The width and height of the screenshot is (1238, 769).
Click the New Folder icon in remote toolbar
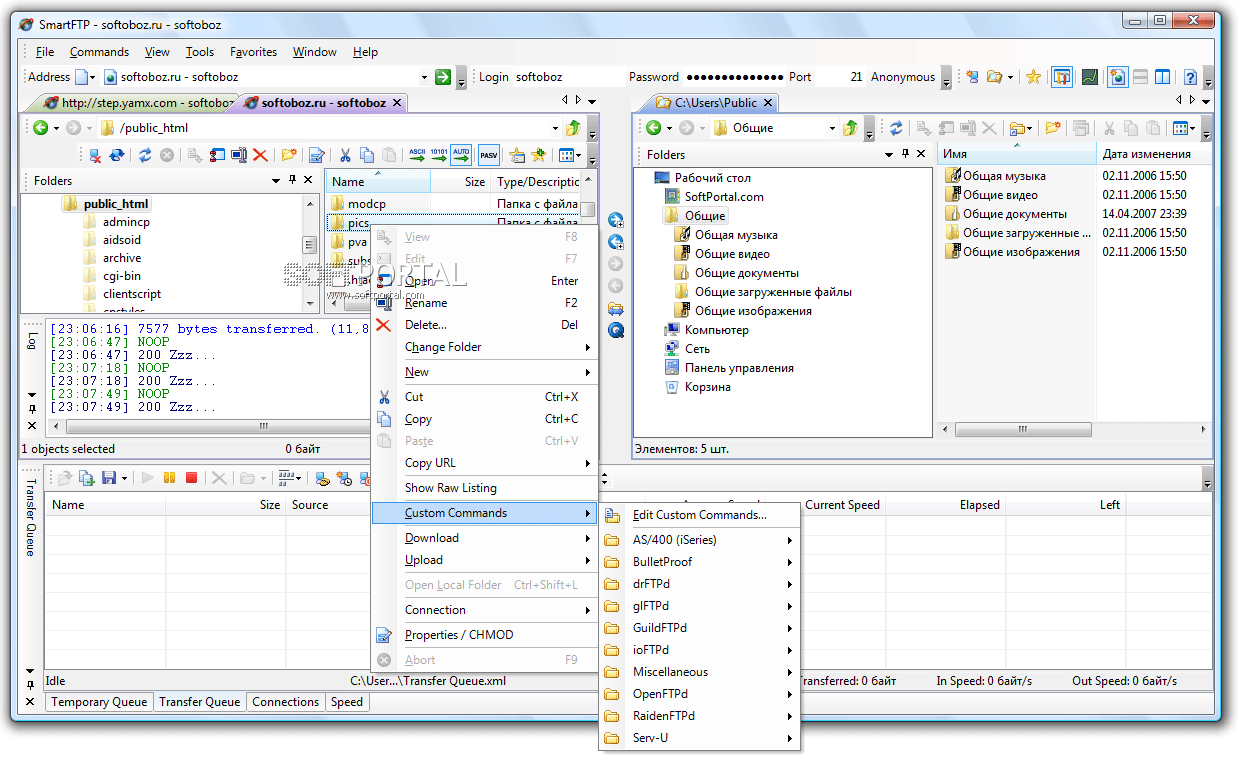(289, 155)
